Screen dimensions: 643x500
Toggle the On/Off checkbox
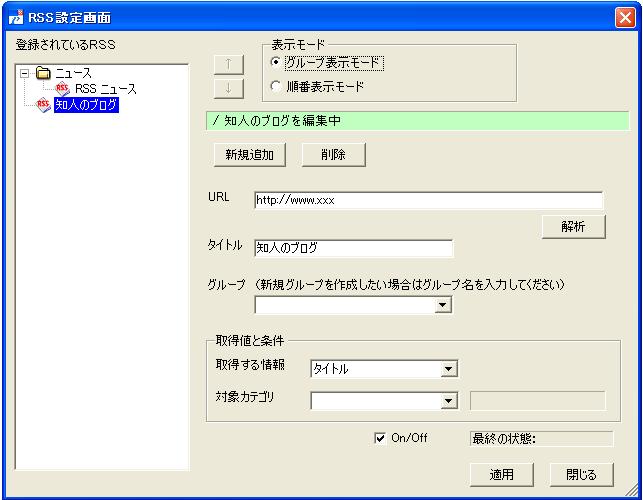coord(380,438)
